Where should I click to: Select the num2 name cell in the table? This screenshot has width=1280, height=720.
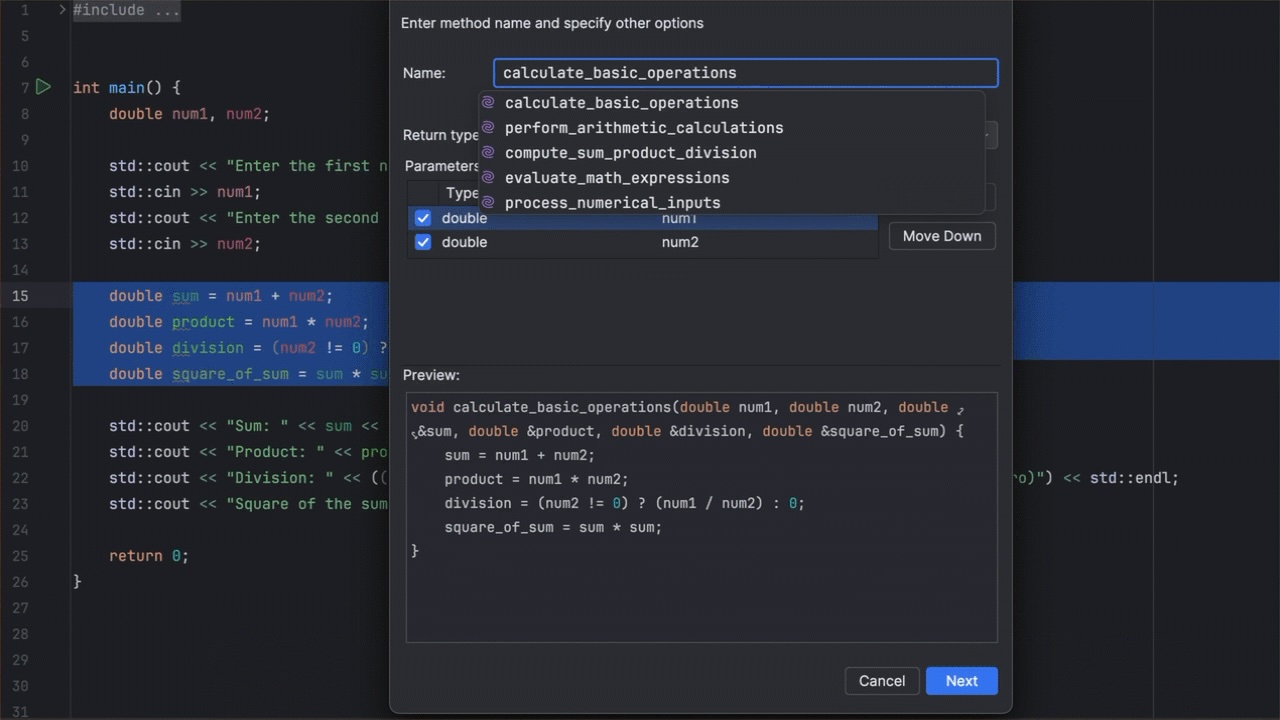pos(680,242)
